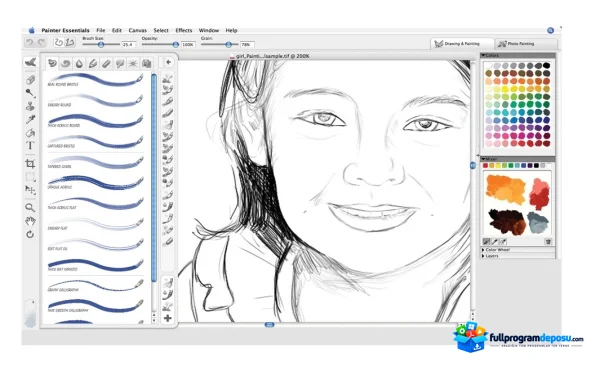The height and width of the screenshot is (375, 600).
Task: Open the sponge brush category tab
Action: click(120, 64)
